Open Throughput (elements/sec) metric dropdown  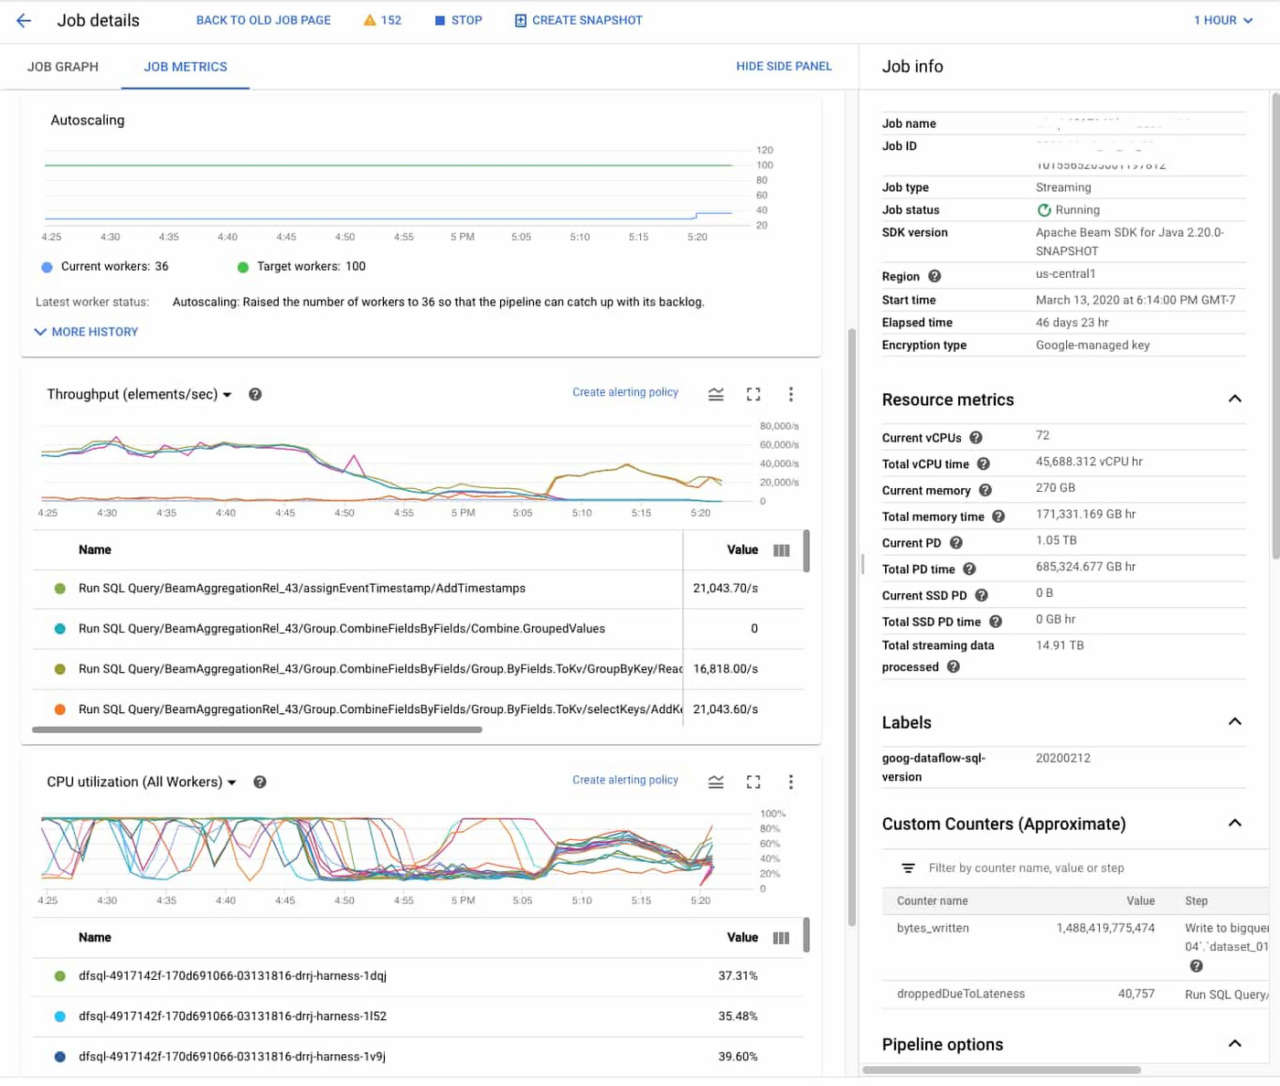139,394
